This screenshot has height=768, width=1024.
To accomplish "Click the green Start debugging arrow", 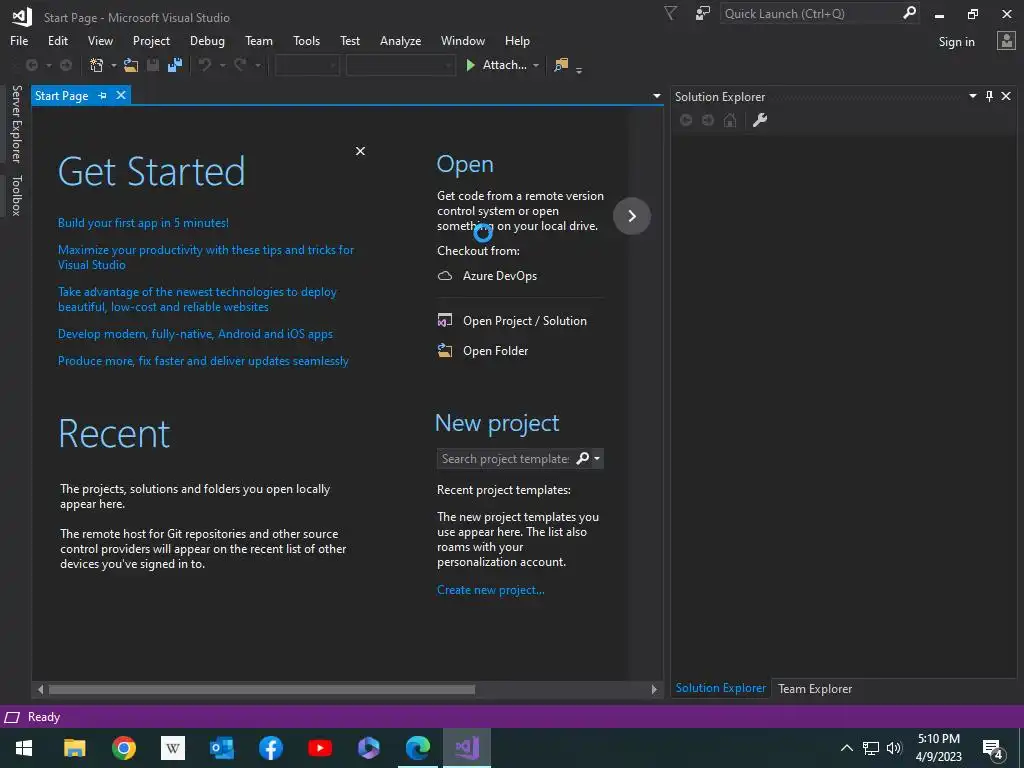I will 470,65.
